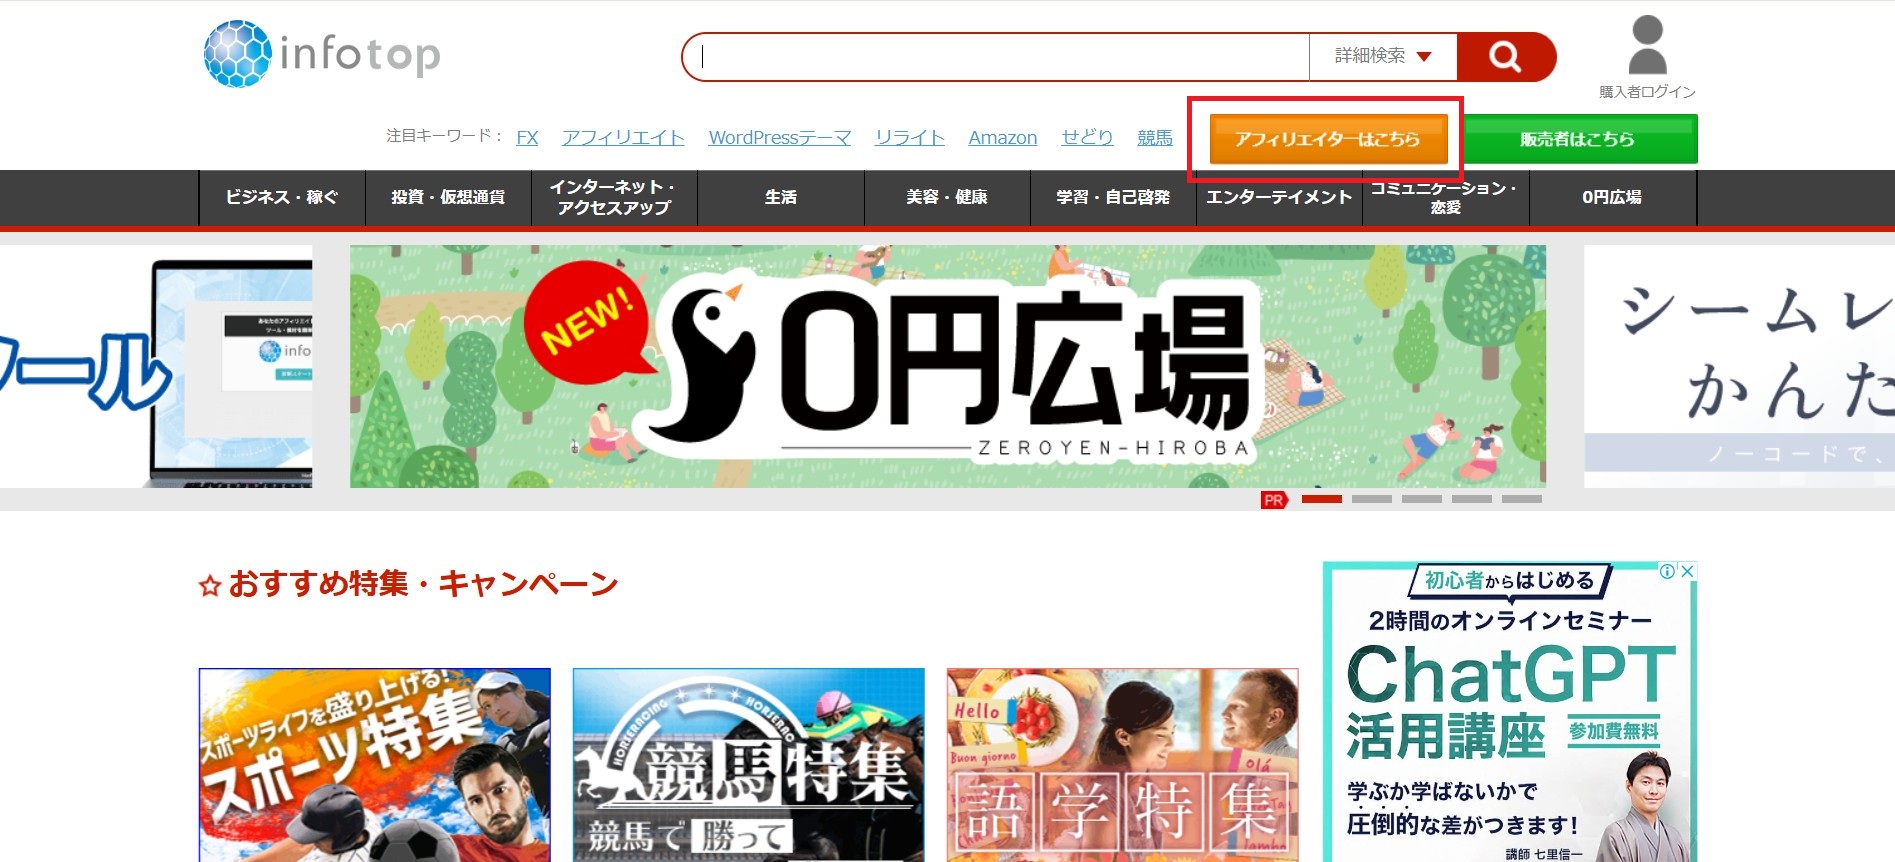Select fourth carousel slide indicator
The image size is (1895, 862).
1472,498
